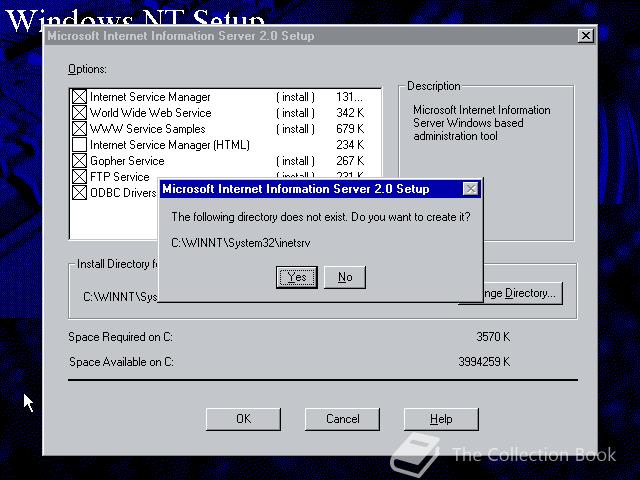Toggle WWW Service Samples checkbox
The height and width of the screenshot is (480, 640).
pyautogui.click(x=79, y=129)
